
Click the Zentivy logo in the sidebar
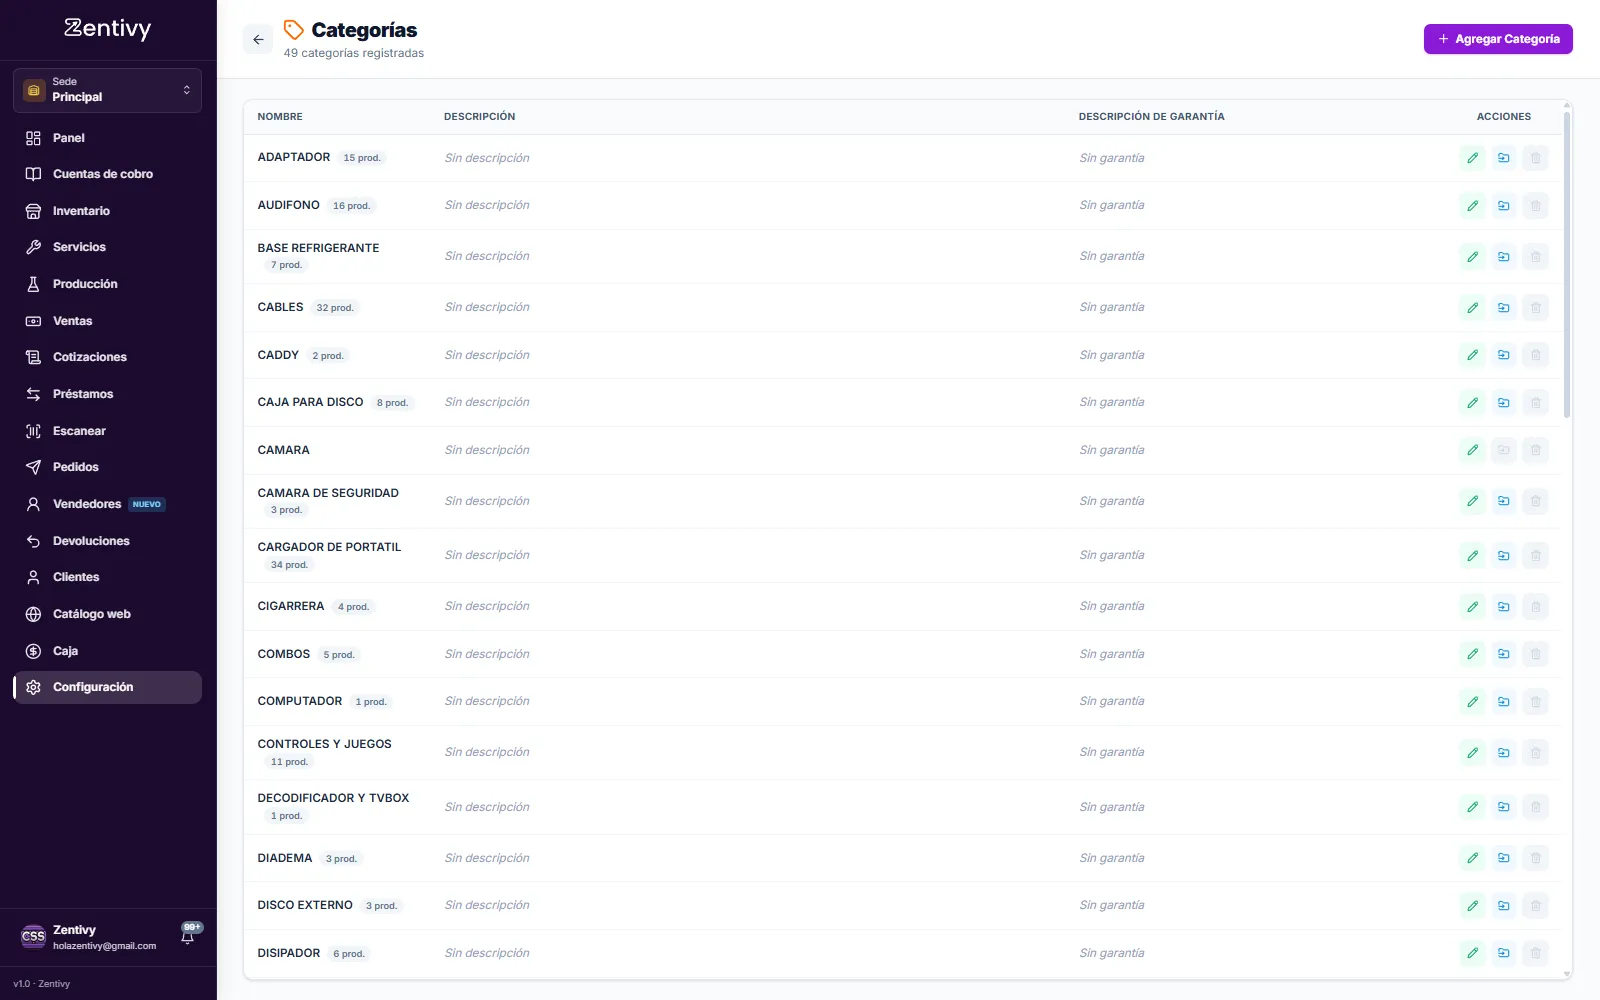[x=107, y=28]
